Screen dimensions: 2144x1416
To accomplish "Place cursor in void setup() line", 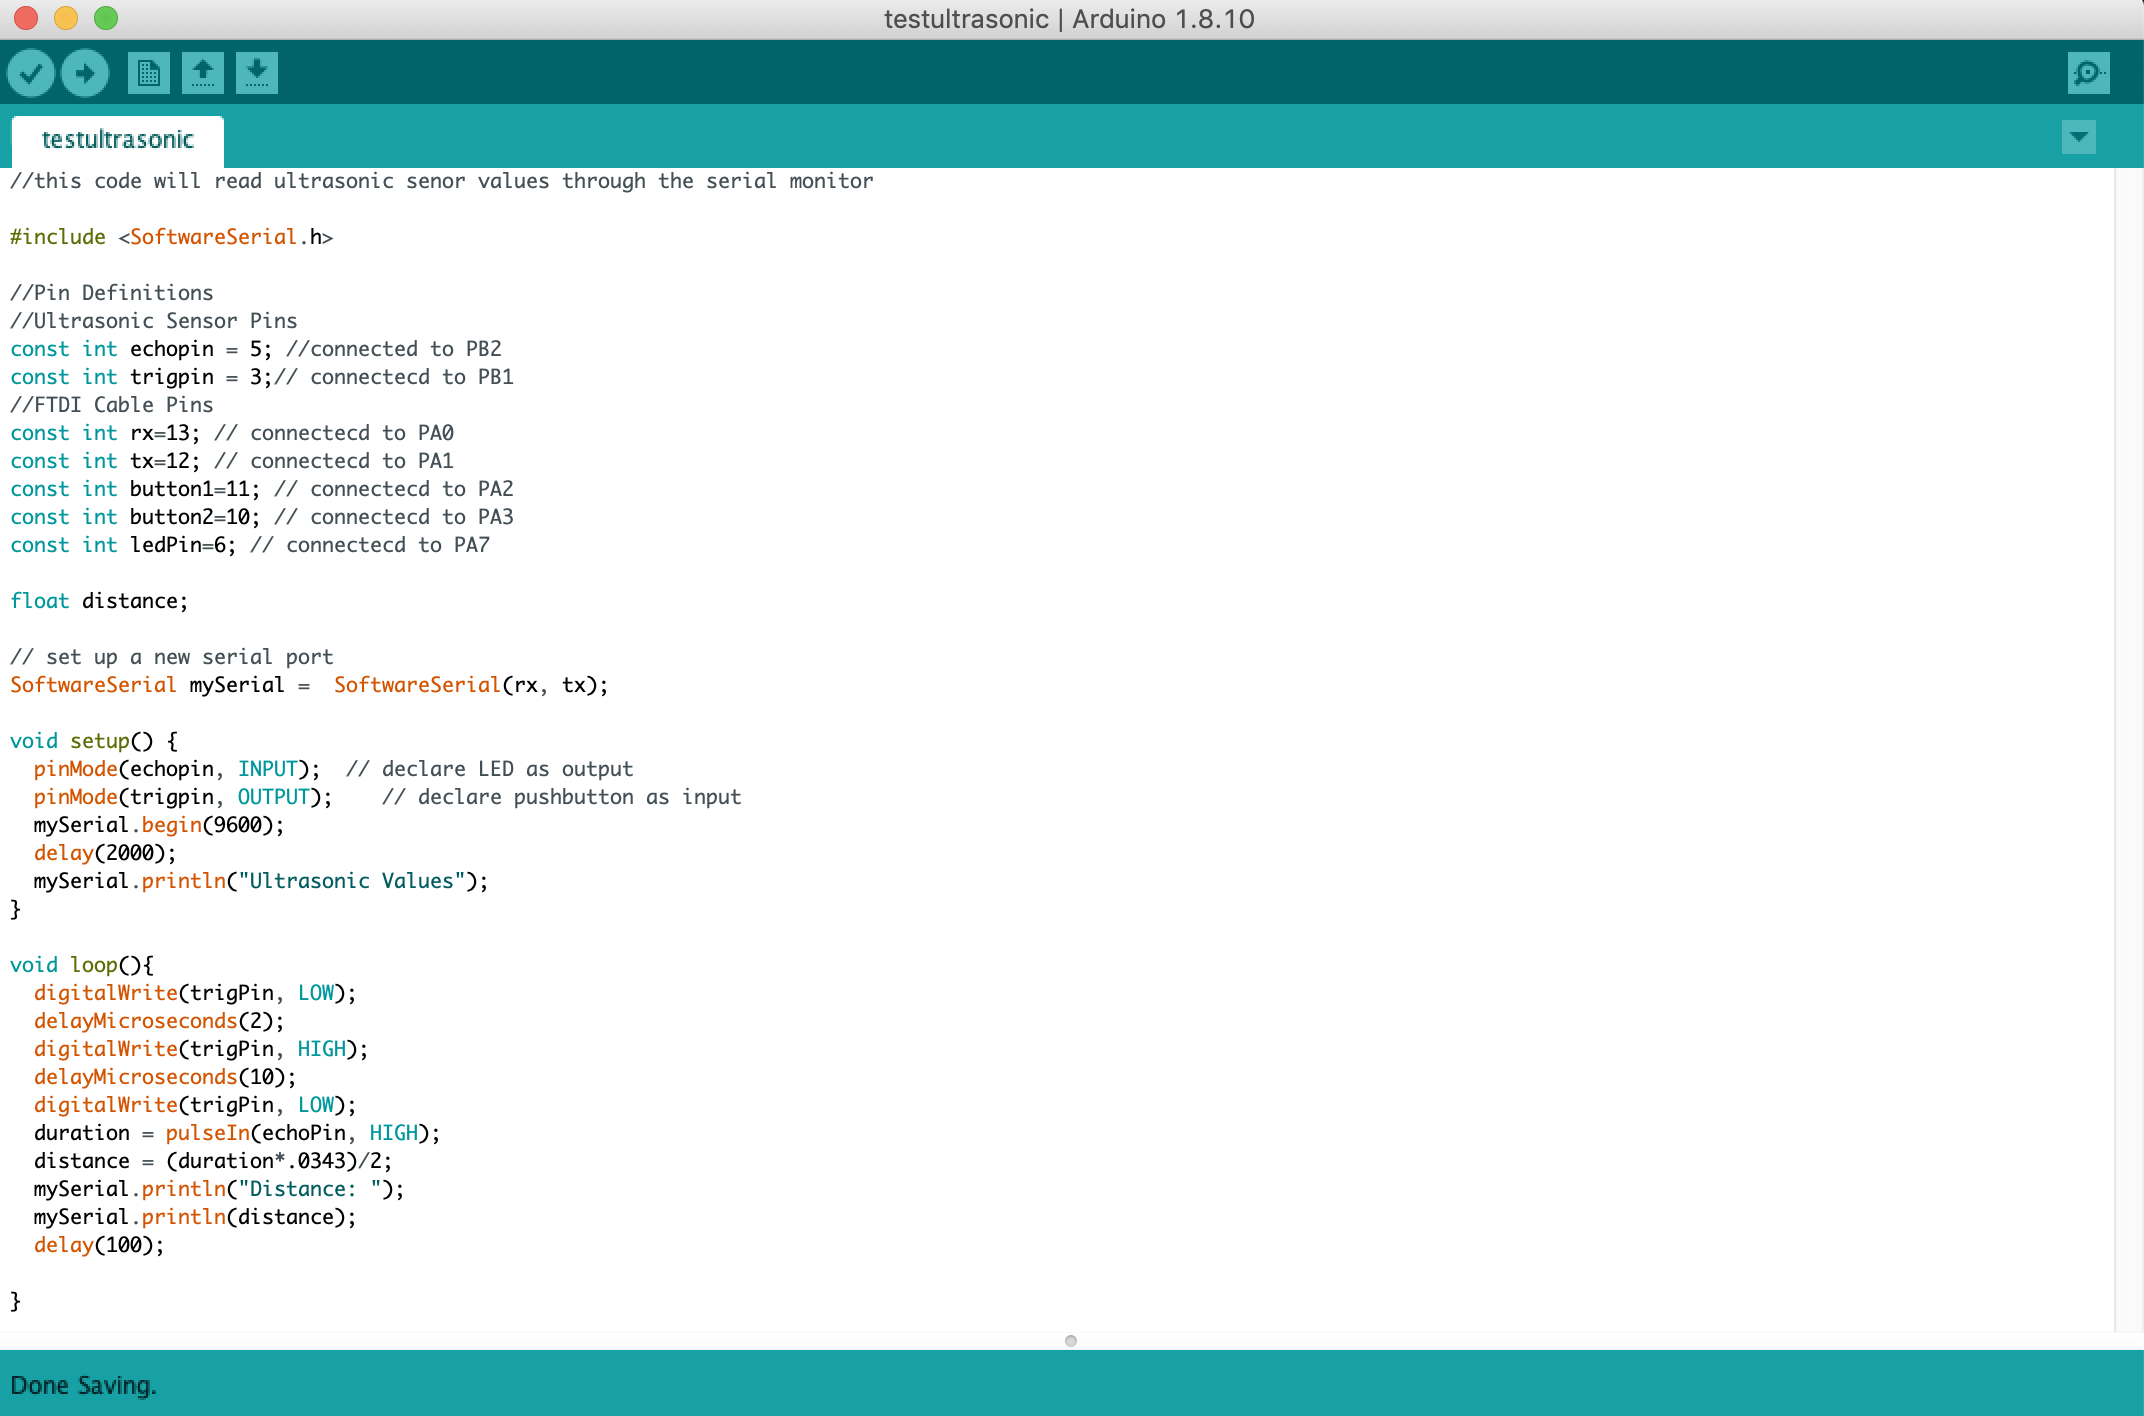I will [94, 741].
